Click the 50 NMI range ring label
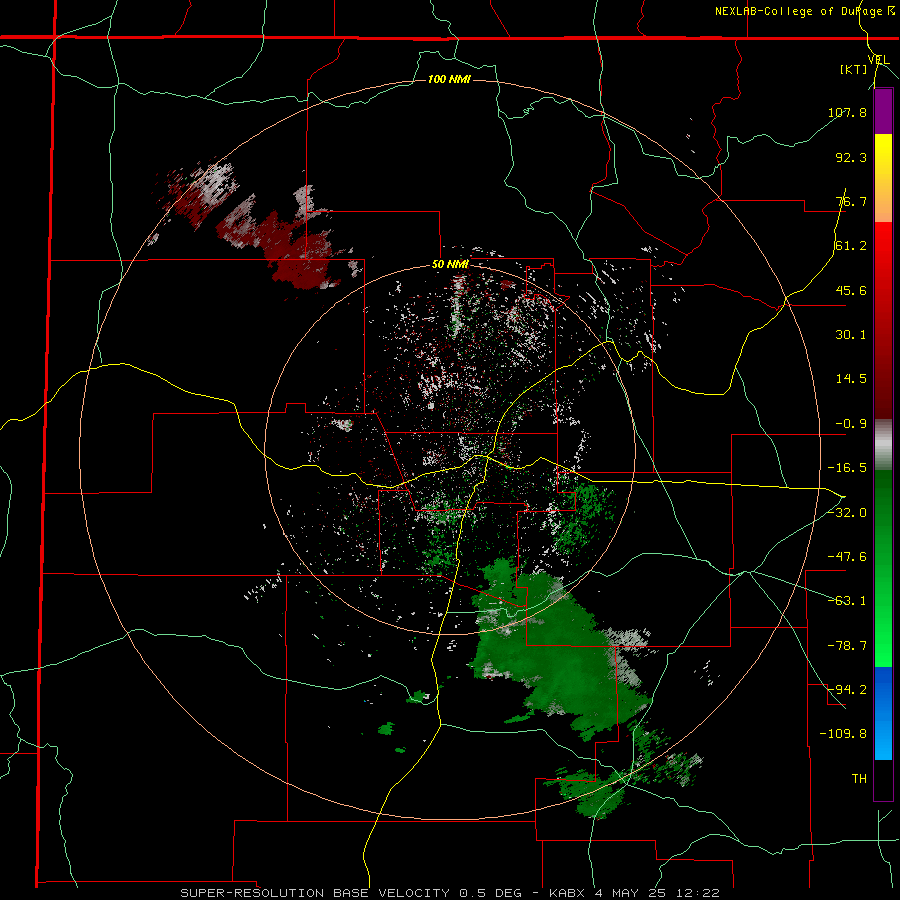Viewport: 900px width, 900px height. (x=450, y=265)
